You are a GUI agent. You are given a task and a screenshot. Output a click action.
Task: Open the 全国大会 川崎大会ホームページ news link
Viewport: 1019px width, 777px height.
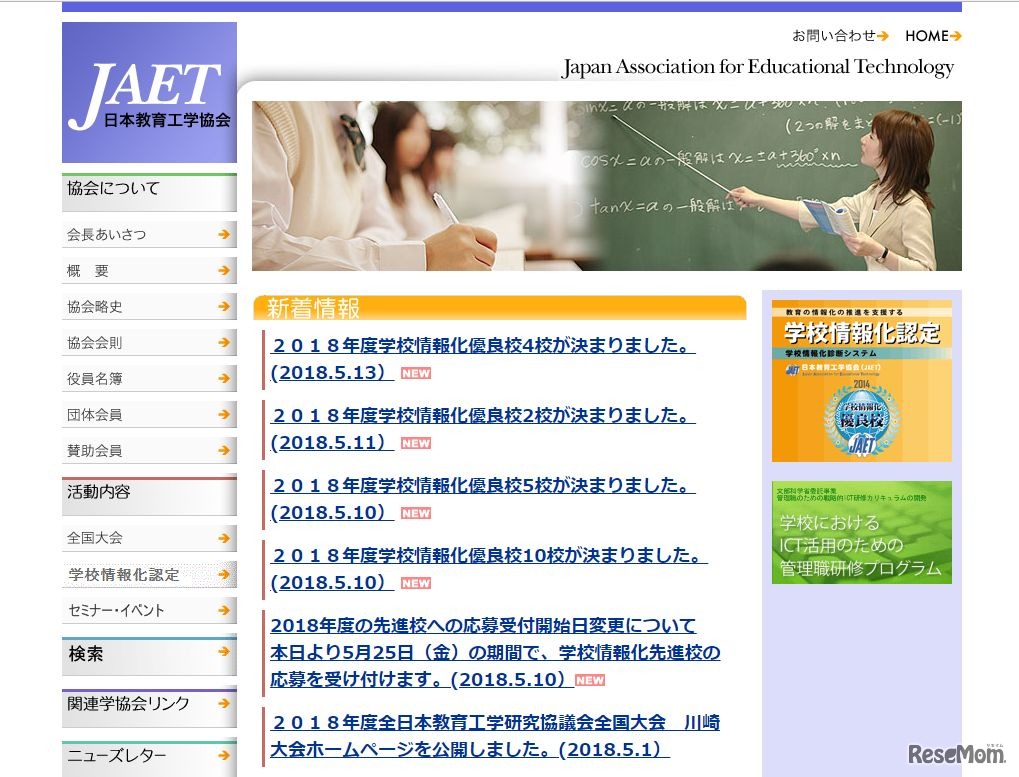(495, 736)
